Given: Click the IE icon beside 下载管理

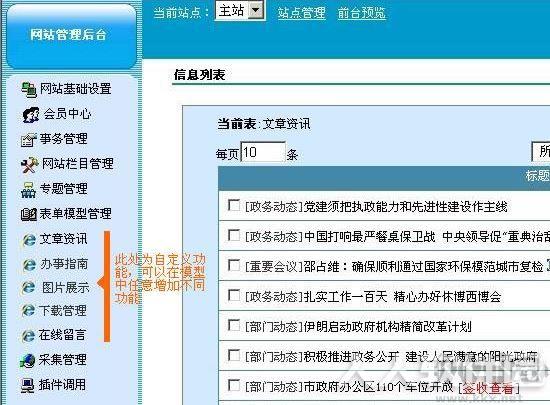Looking at the screenshot, I should pyautogui.click(x=28, y=311).
